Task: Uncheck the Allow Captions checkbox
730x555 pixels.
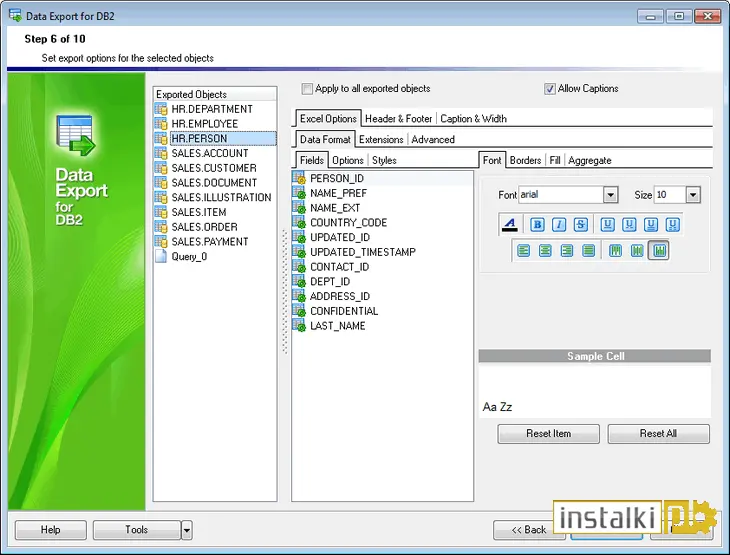Action: (550, 88)
